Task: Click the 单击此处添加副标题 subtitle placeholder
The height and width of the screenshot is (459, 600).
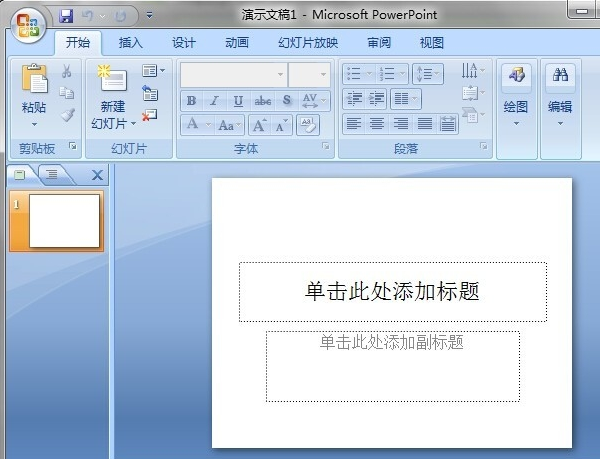Action: (393, 366)
